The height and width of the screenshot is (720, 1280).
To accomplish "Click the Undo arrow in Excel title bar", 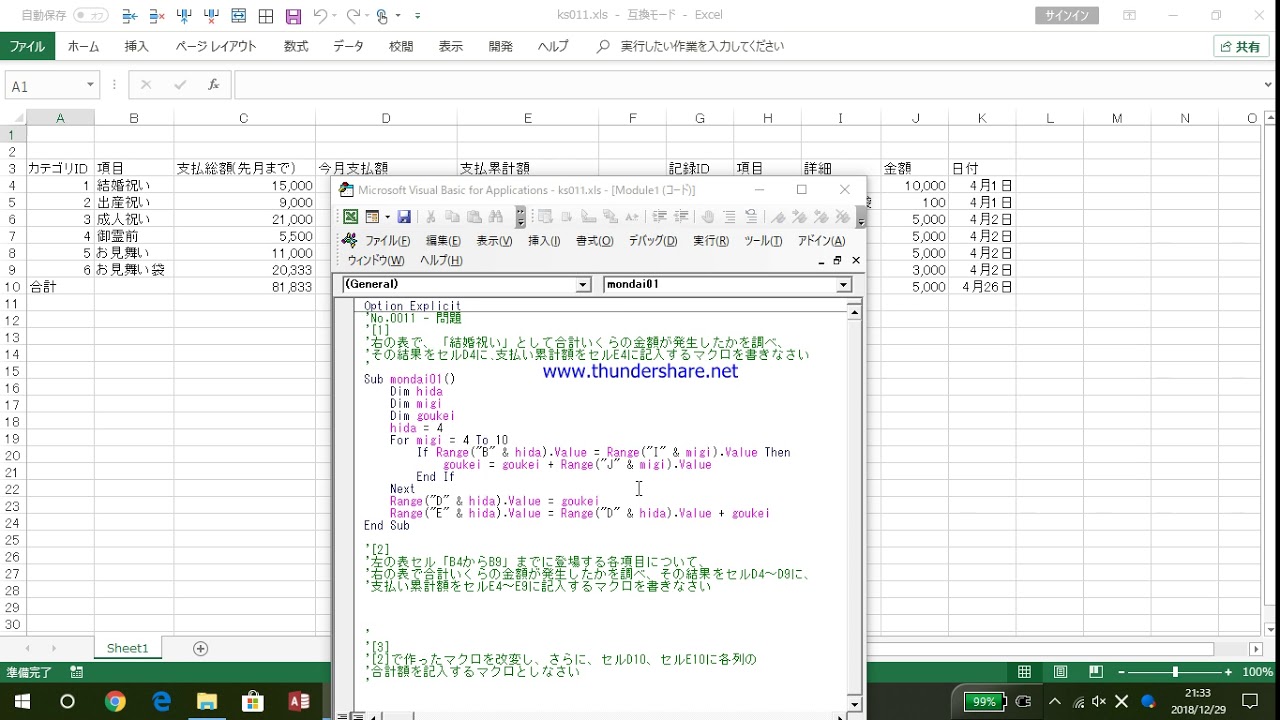I will 320,16.
